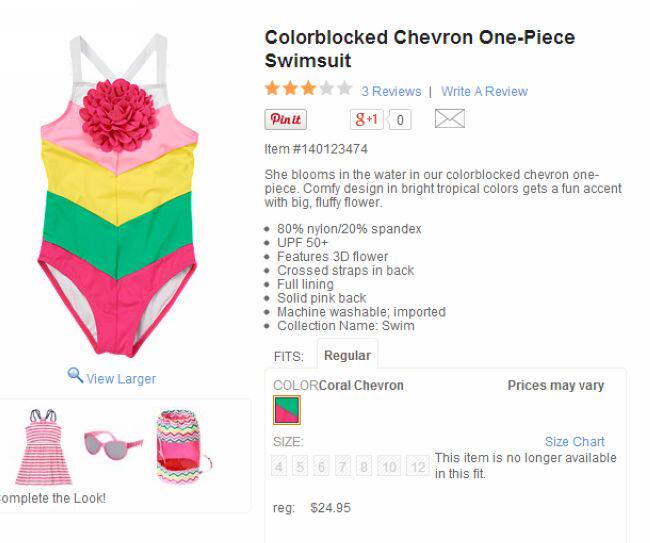
Task: Click the Google +1 count bubble
Action: [x=399, y=120]
